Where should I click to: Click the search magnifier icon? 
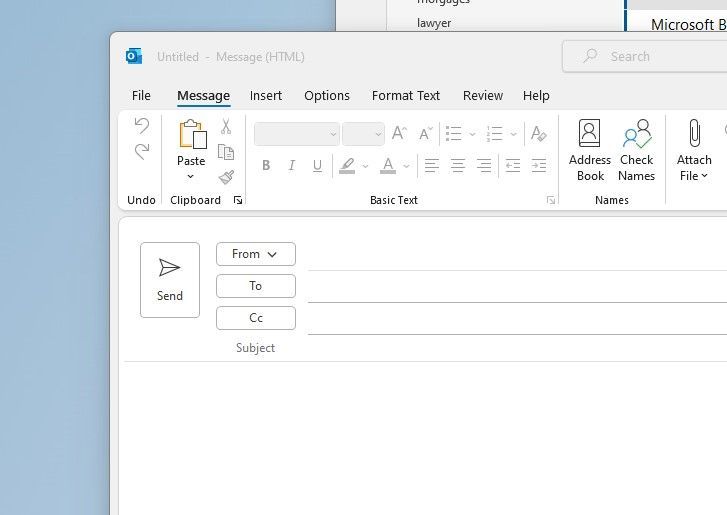pos(590,56)
